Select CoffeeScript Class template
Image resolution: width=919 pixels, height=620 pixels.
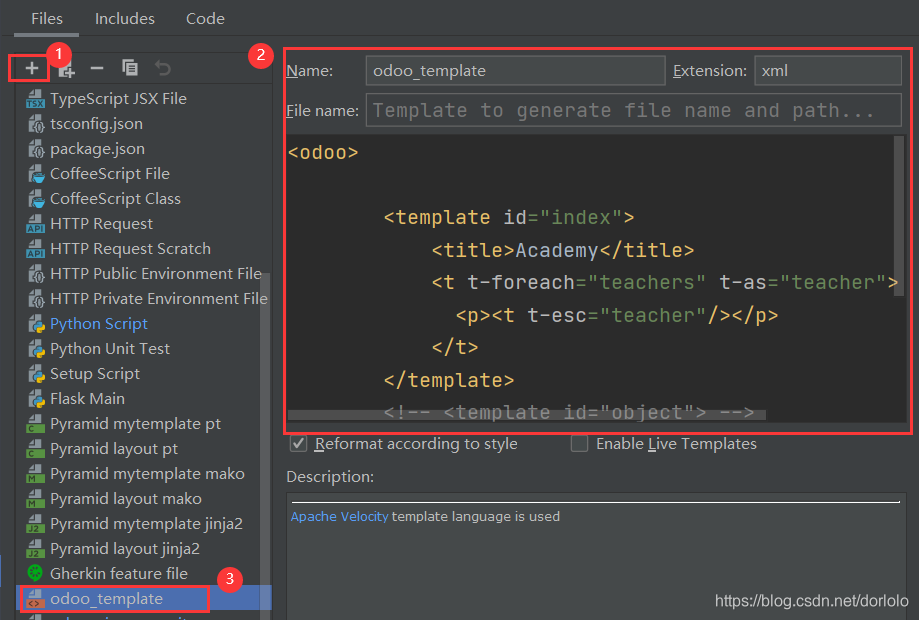(115, 199)
